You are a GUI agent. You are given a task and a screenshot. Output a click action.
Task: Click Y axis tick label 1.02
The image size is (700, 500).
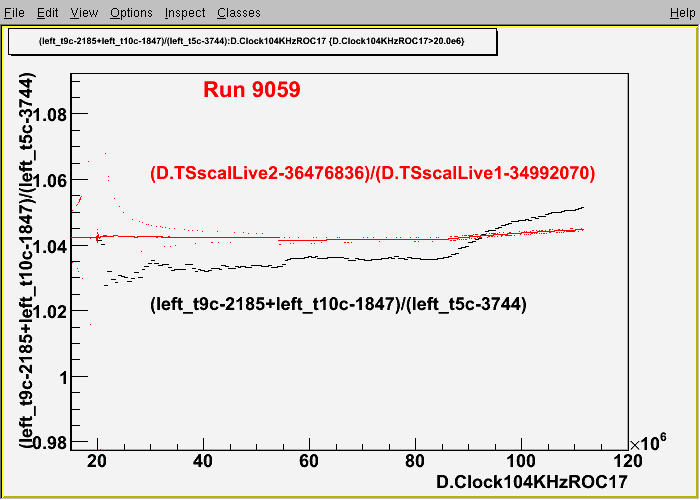click(52, 311)
